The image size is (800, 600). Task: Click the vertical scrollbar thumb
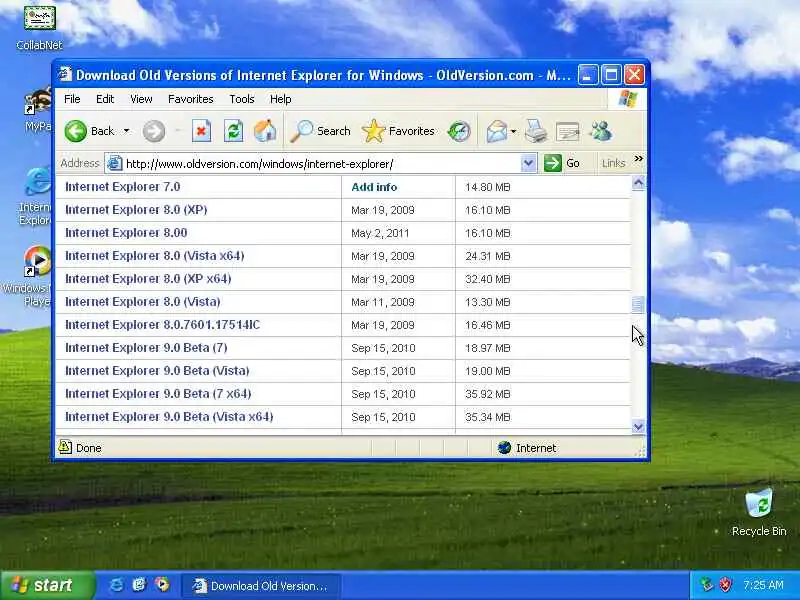(638, 305)
